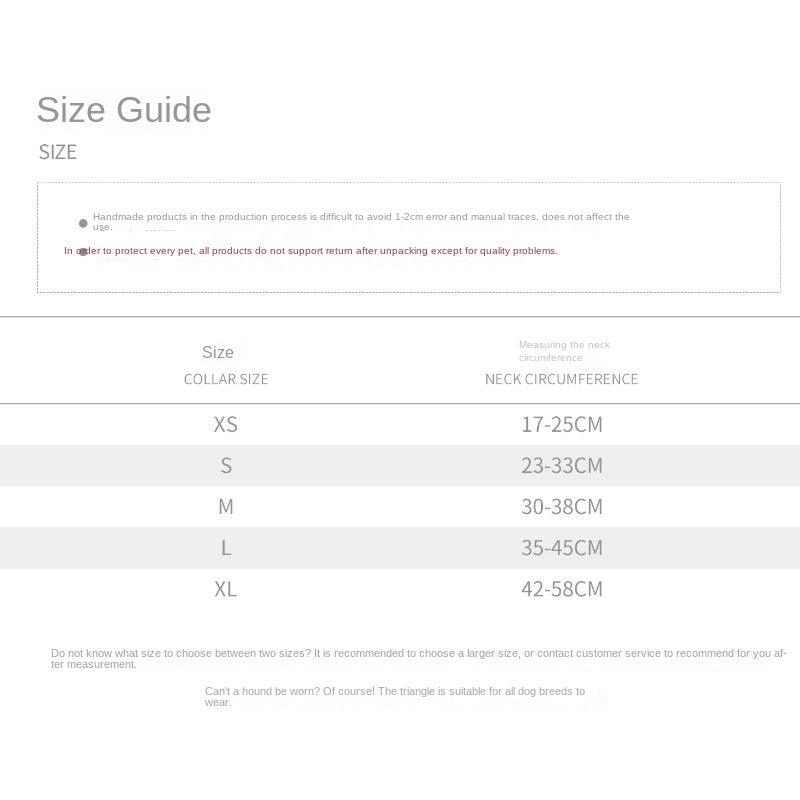
Task: Click the 35-45CM neck measurement
Action: pyautogui.click(x=562, y=548)
